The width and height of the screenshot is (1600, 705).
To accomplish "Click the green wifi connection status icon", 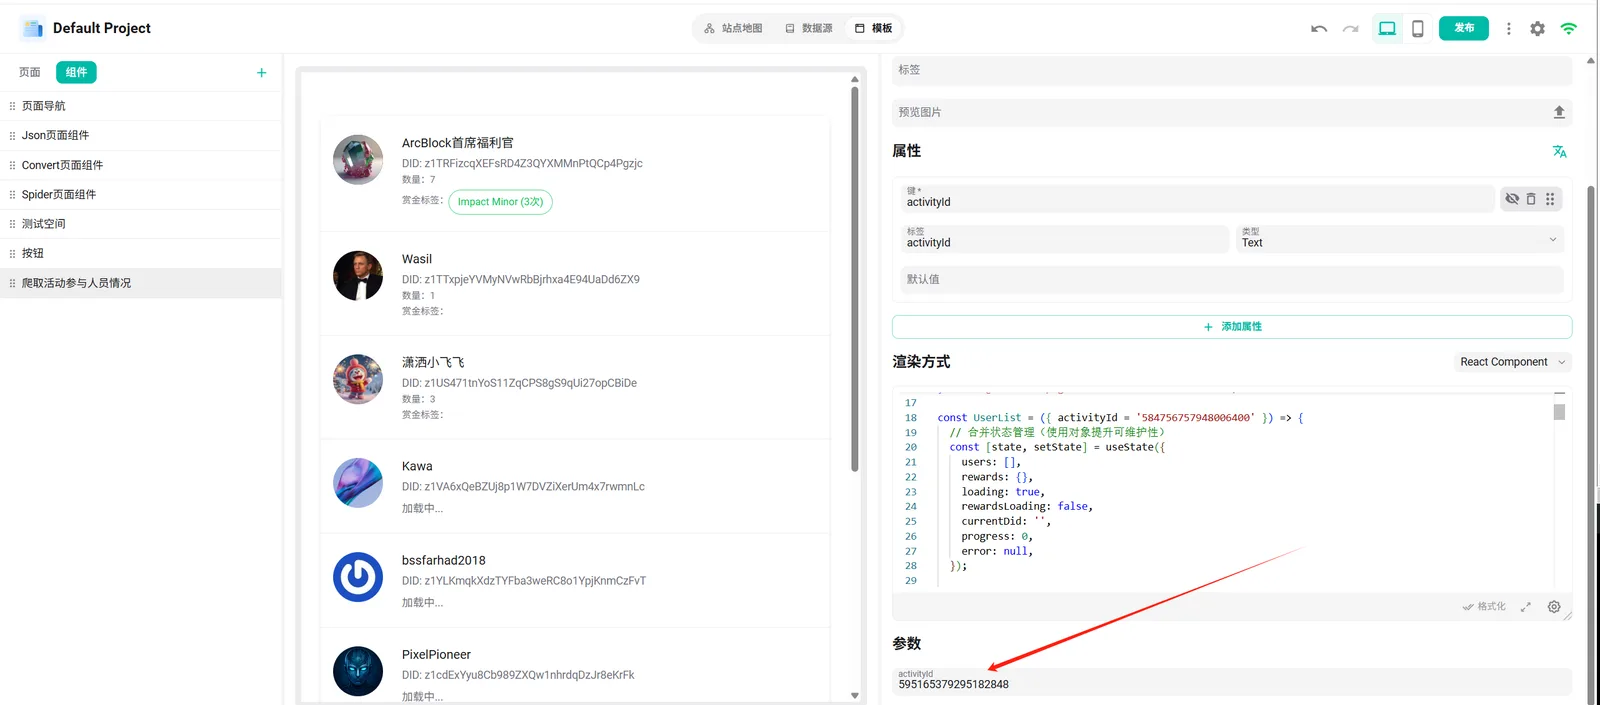I will (1568, 29).
